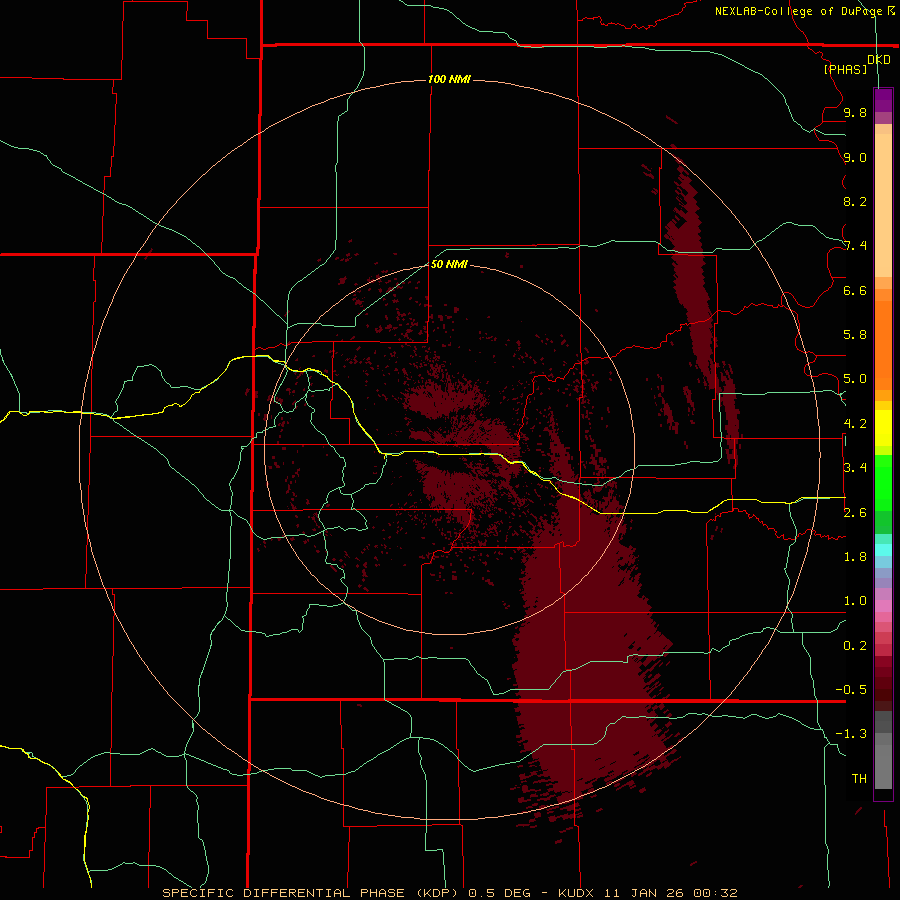
Task: Click the 1.0 scale value
Action: [855, 601]
